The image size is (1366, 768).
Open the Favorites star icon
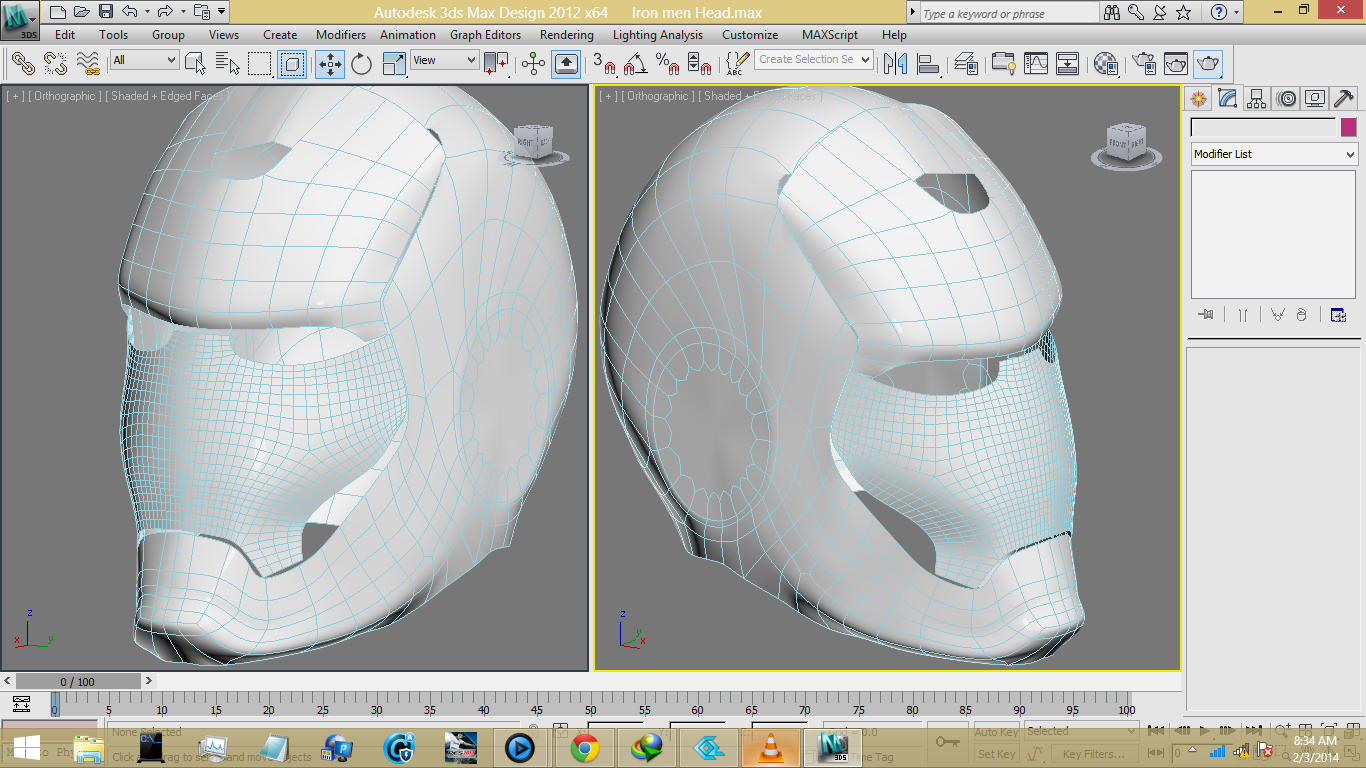point(1184,13)
